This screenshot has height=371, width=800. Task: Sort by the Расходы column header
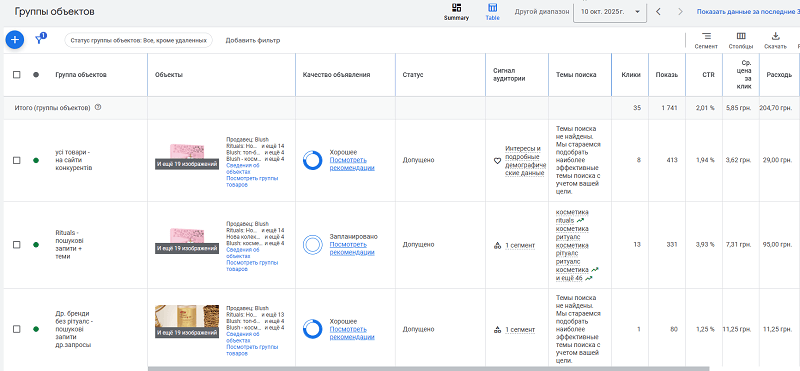point(780,75)
